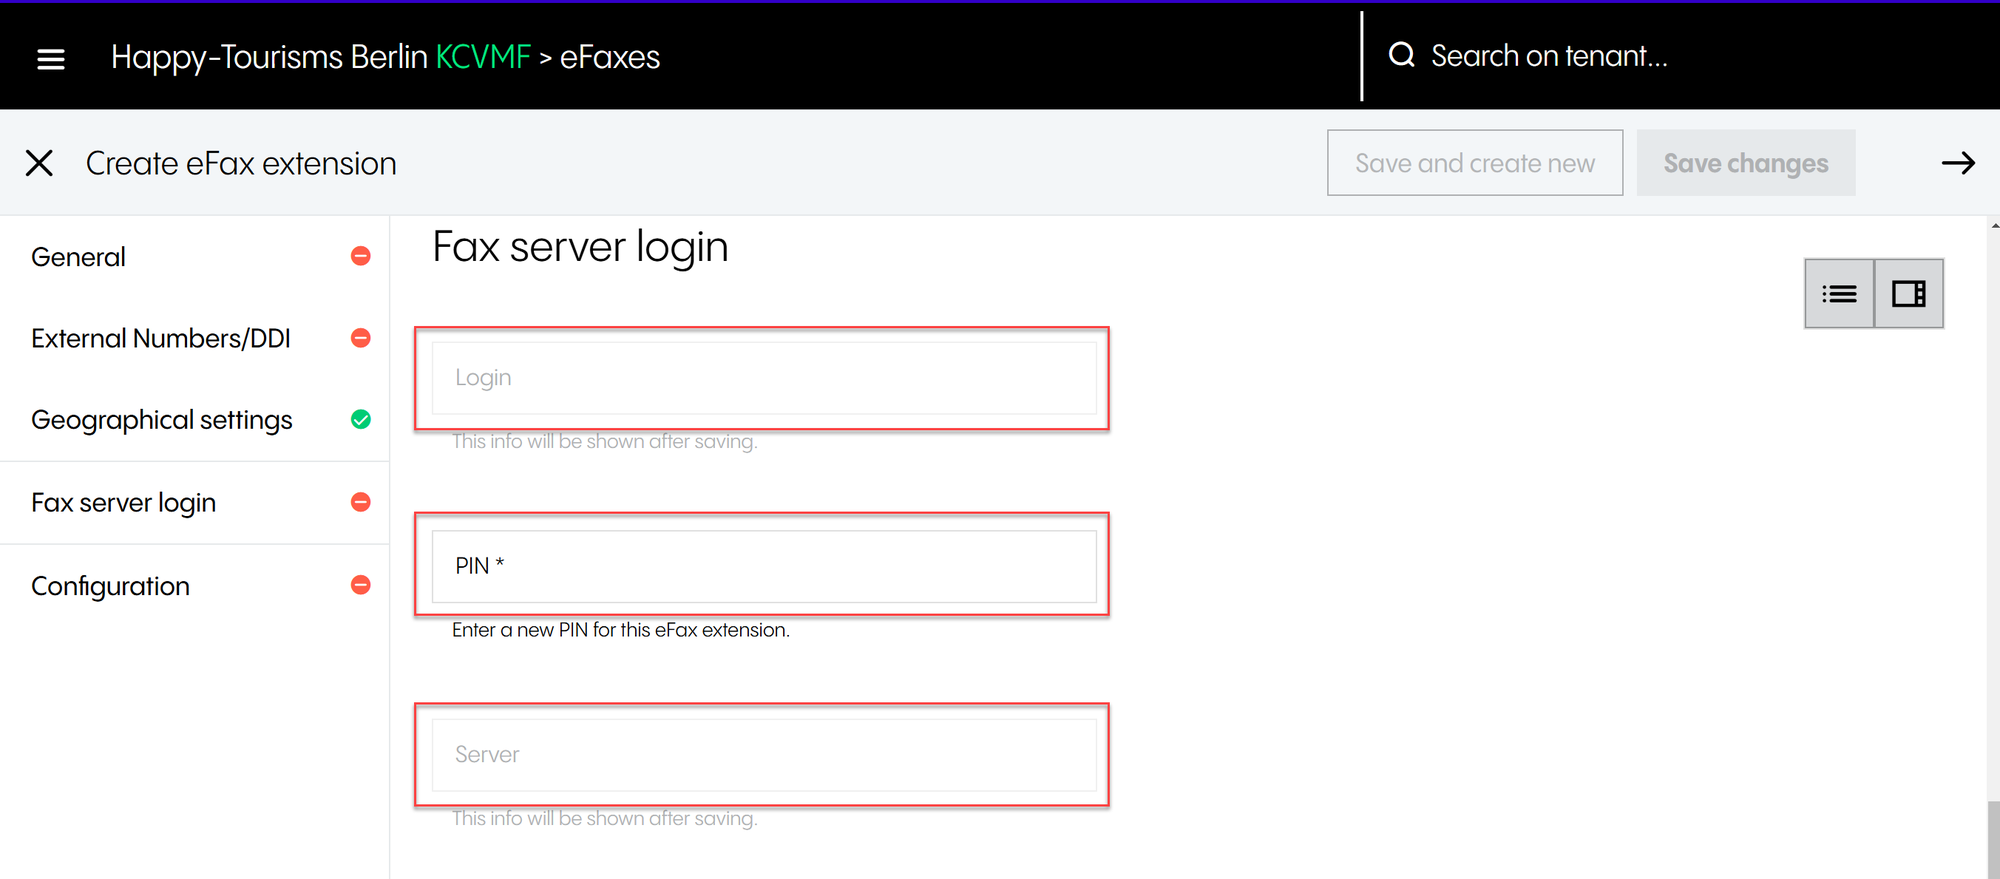Click the search magnifier icon

[x=1402, y=55]
